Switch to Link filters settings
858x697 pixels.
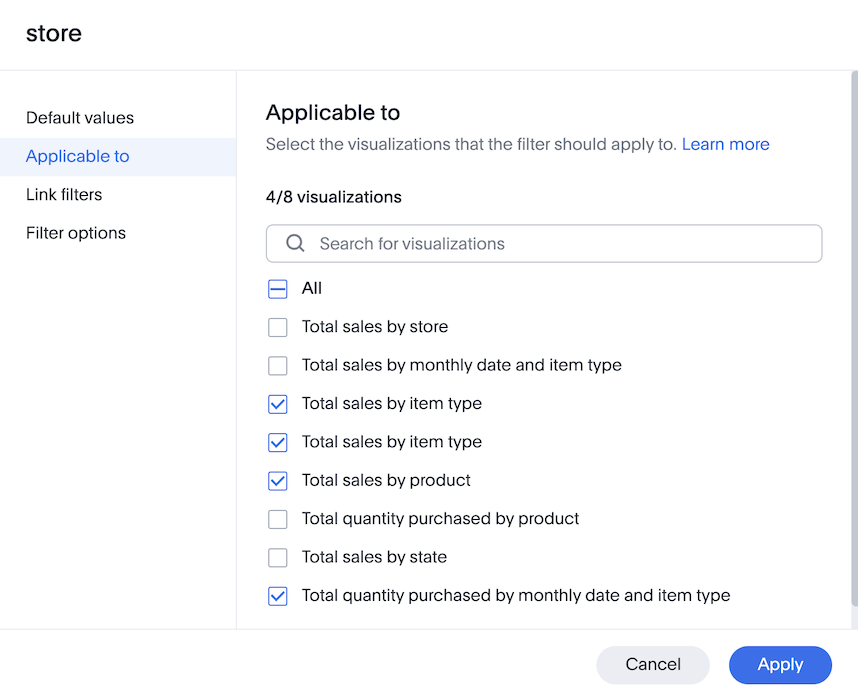coord(63,194)
